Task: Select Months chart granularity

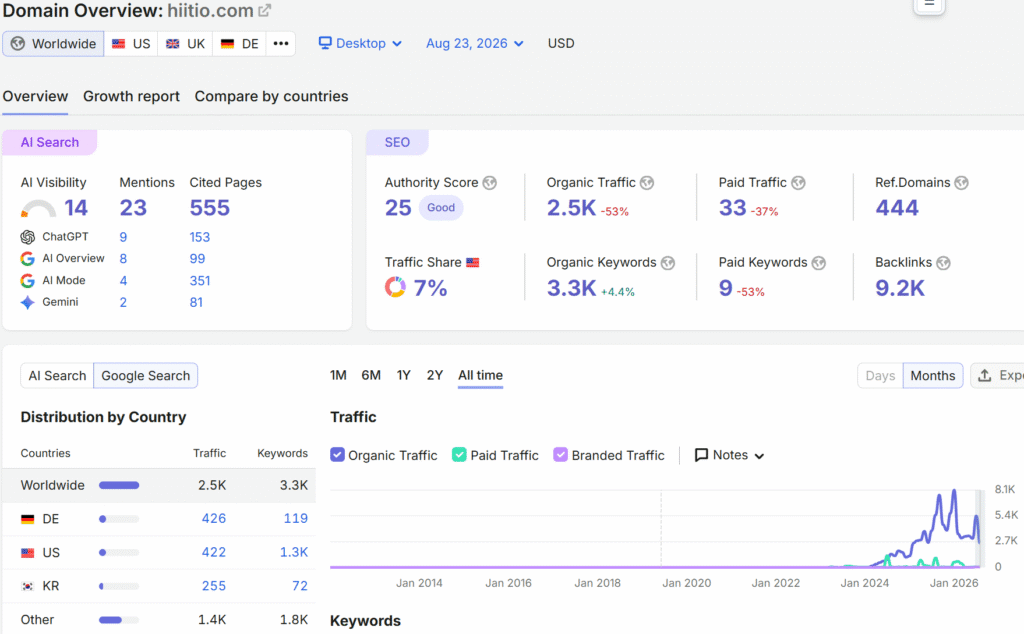Action: pos(933,375)
